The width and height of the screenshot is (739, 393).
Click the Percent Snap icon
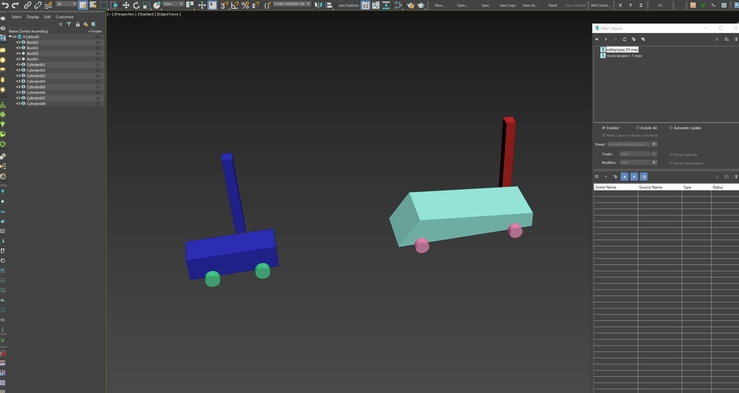(x=245, y=5)
